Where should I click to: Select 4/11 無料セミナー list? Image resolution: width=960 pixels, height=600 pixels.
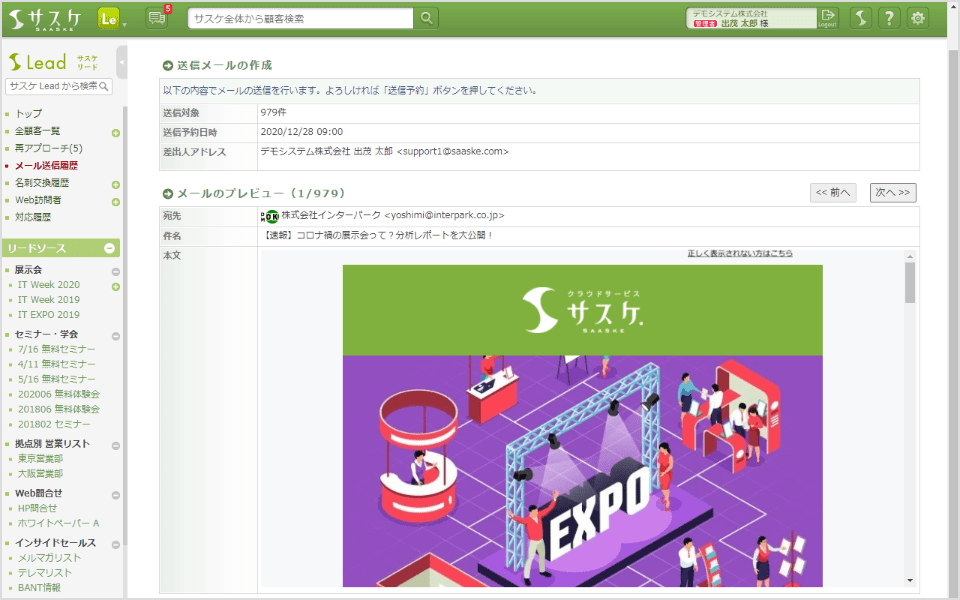[56, 364]
